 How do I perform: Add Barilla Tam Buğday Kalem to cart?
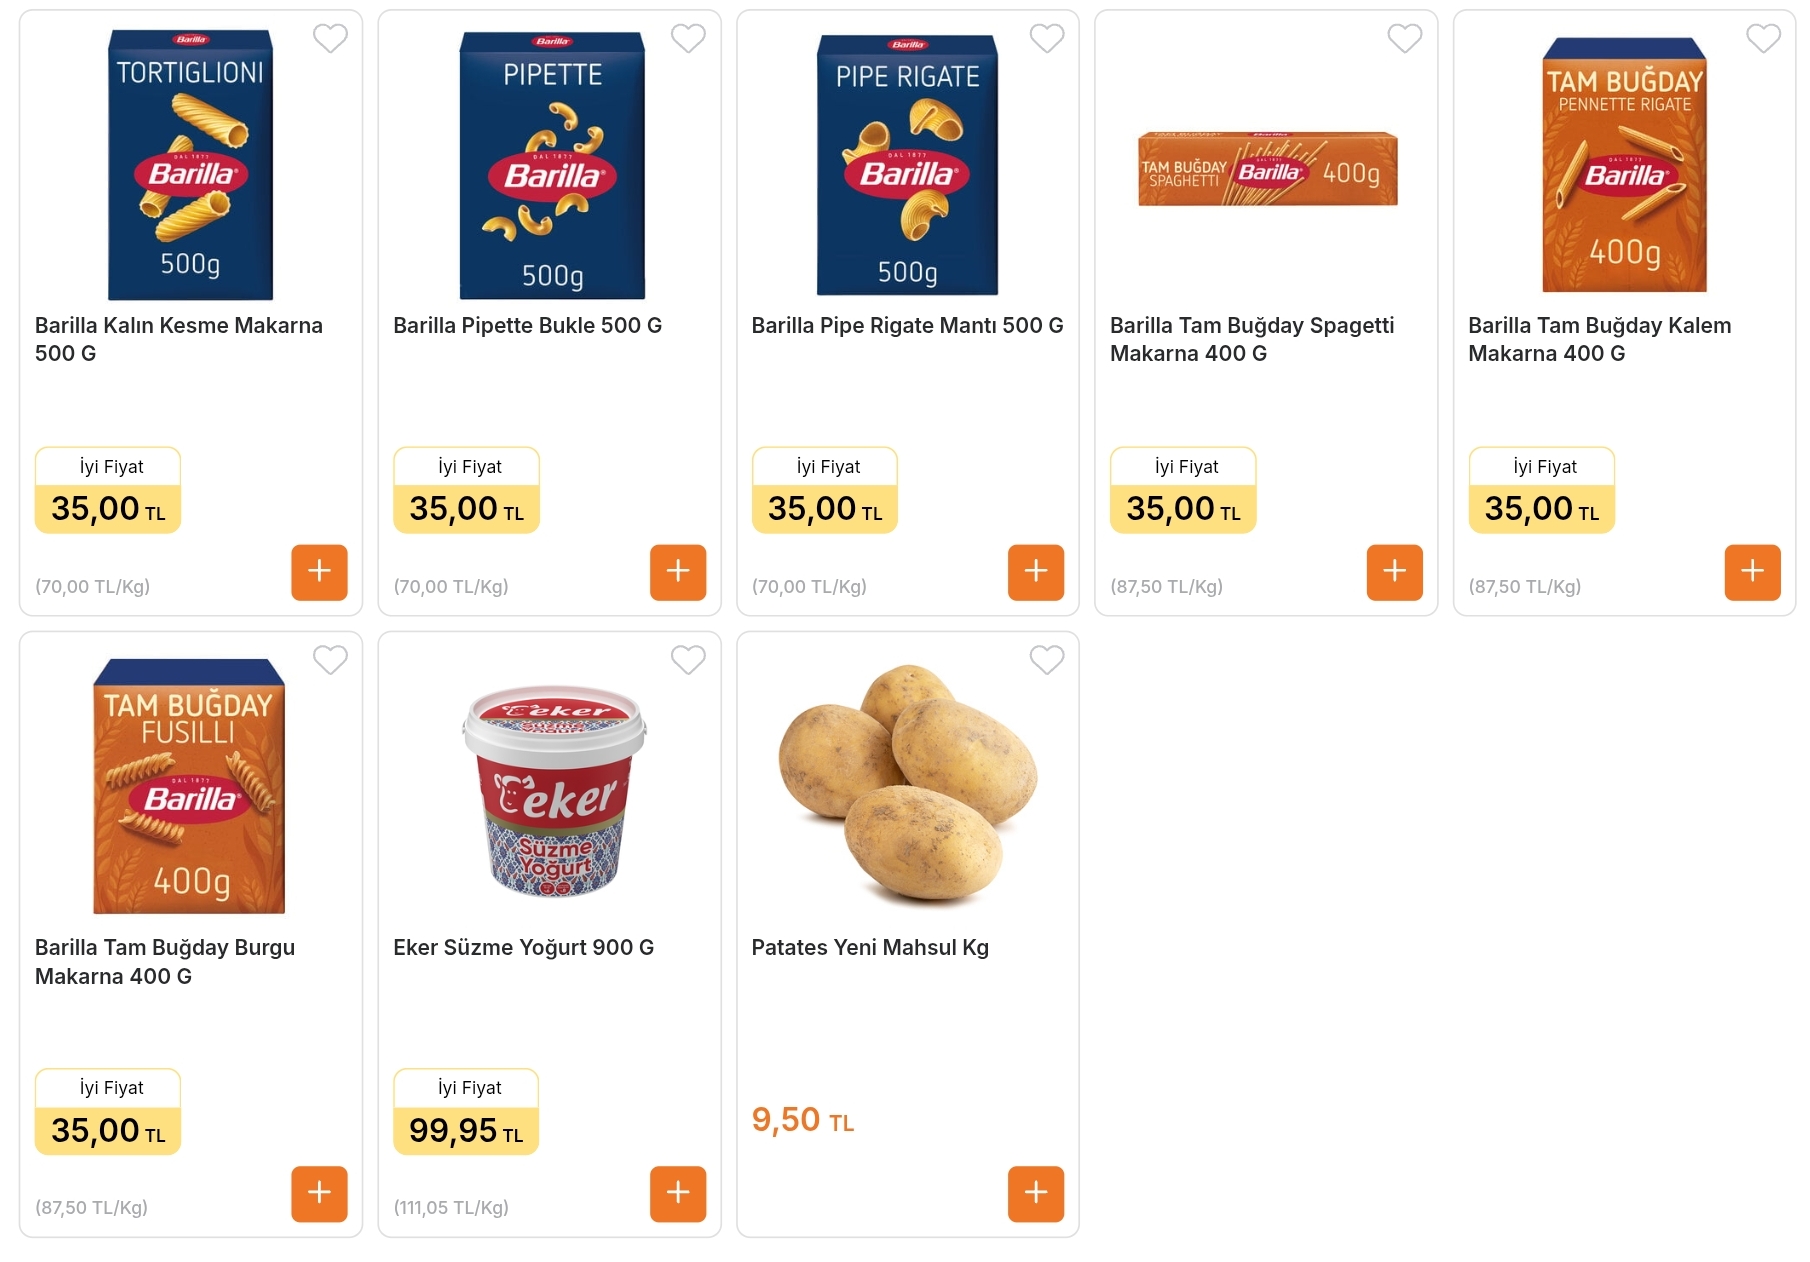(x=1752, y=572)
